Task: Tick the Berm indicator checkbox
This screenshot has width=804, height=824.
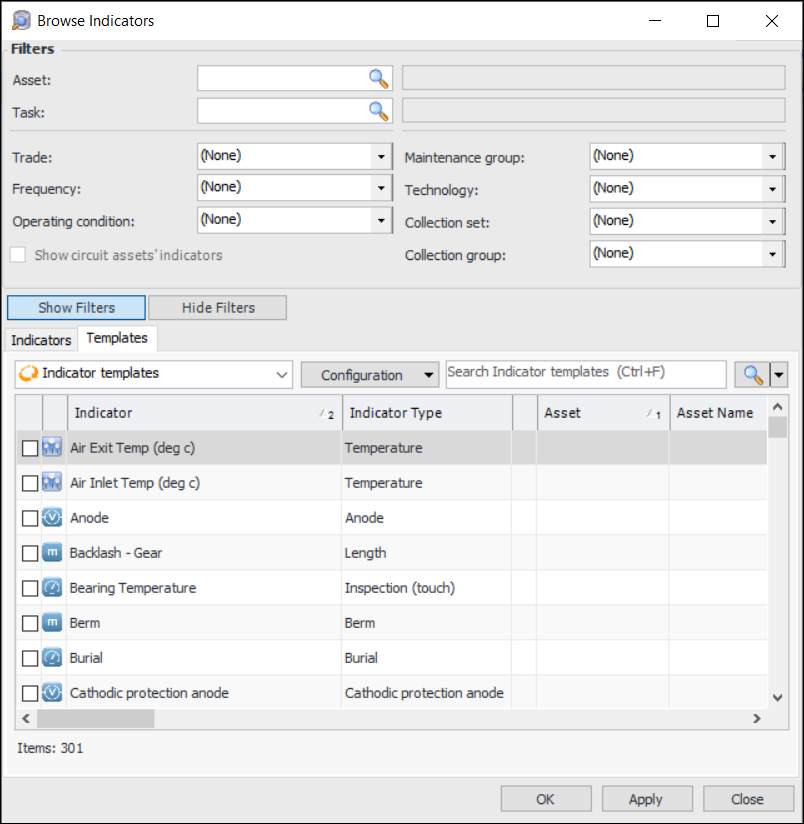Action: click(30, 624)
